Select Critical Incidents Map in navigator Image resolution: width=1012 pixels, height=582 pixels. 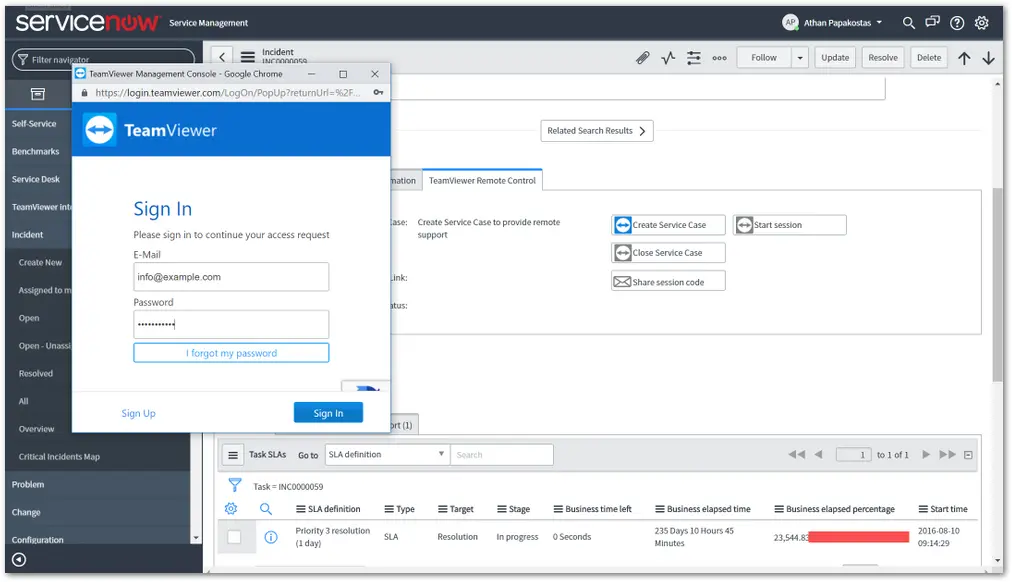pos(59,457)
